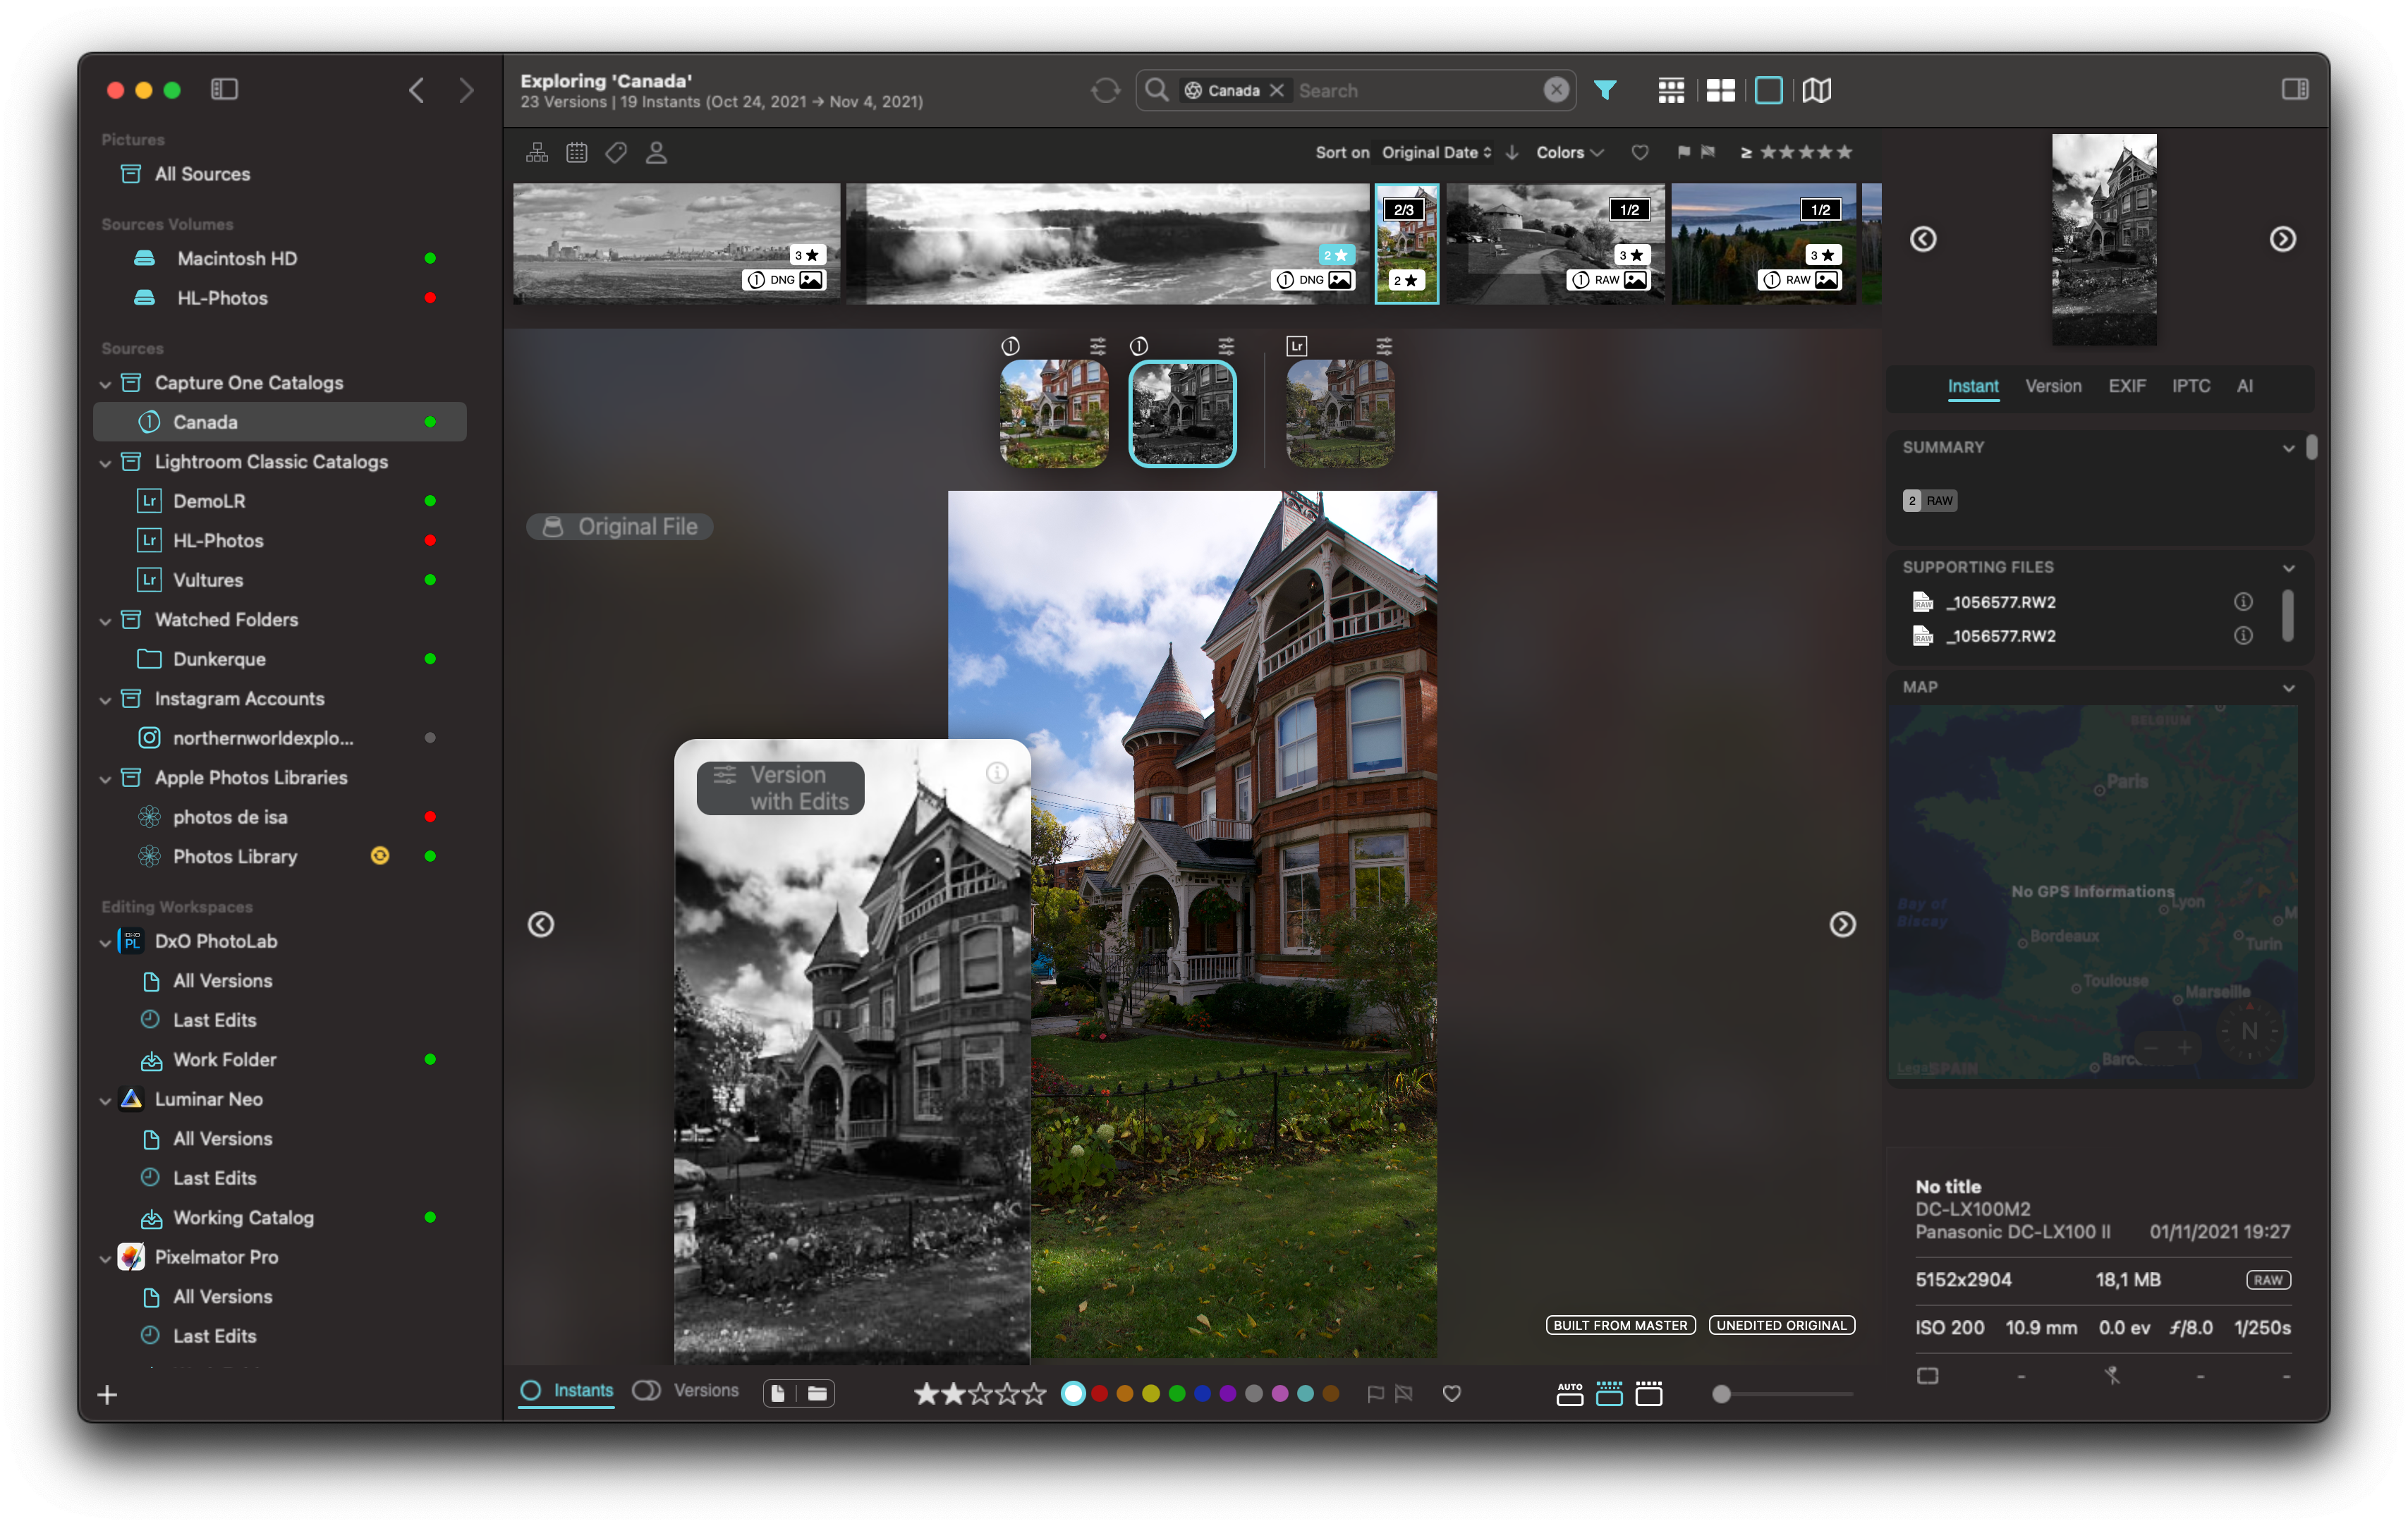Select the single image view icon

[x=1768, y=91]
